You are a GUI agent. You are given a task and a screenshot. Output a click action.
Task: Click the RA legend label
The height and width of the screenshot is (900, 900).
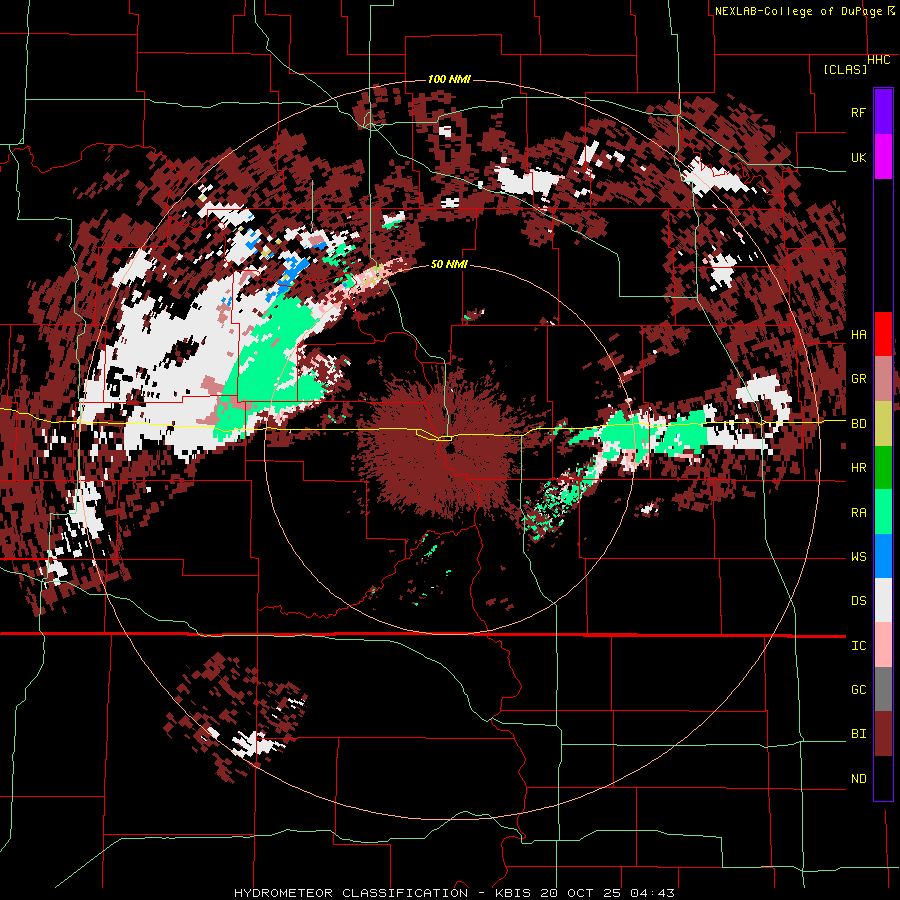(858, 513)
